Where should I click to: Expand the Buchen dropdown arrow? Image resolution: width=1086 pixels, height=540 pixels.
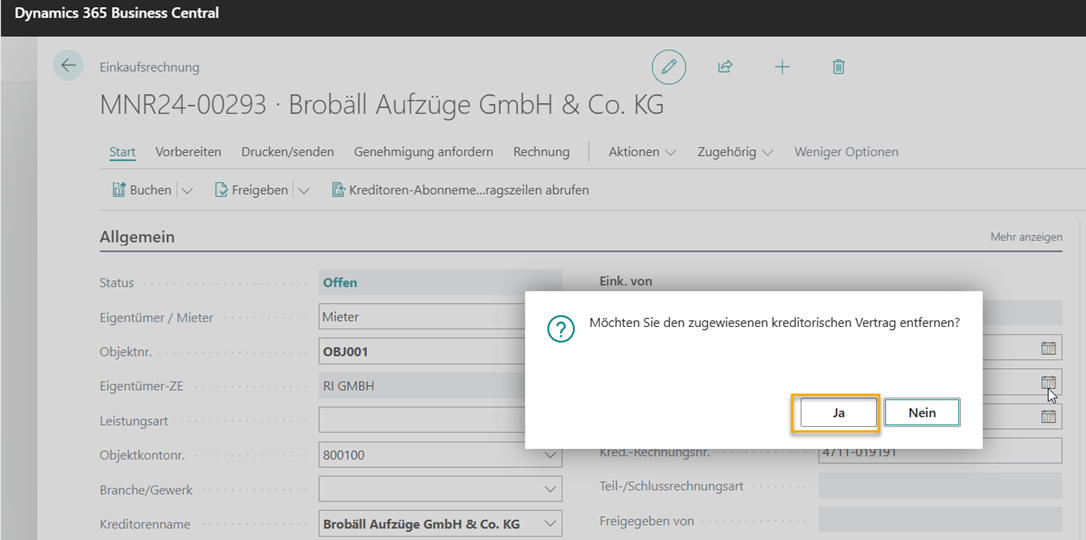pyautogui.click(x=187, y=190)
